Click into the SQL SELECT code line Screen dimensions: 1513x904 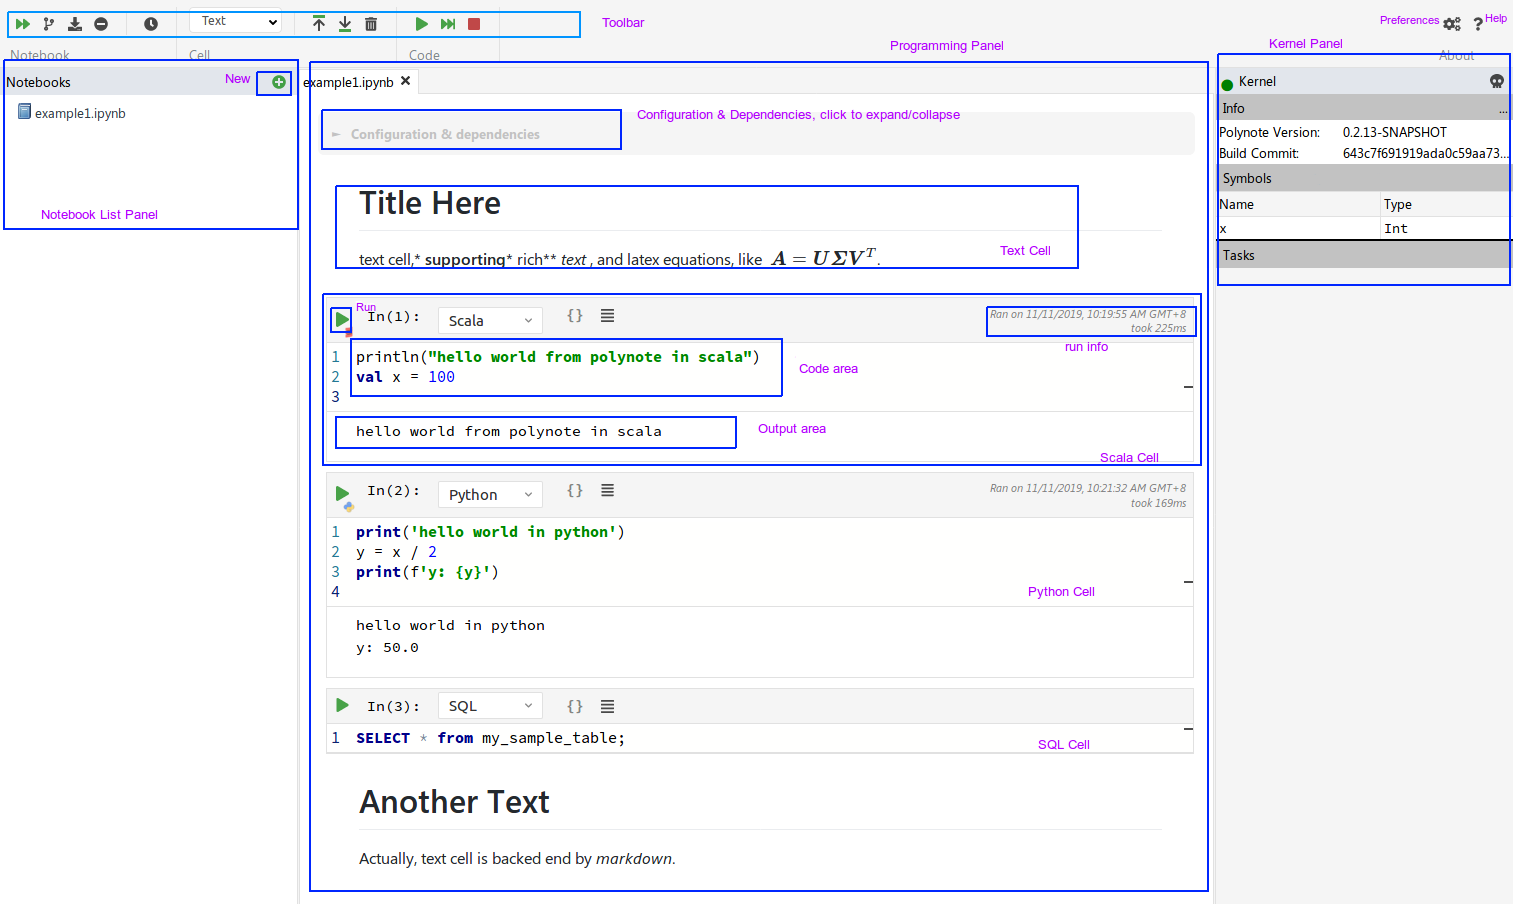(x=490, y=738)
